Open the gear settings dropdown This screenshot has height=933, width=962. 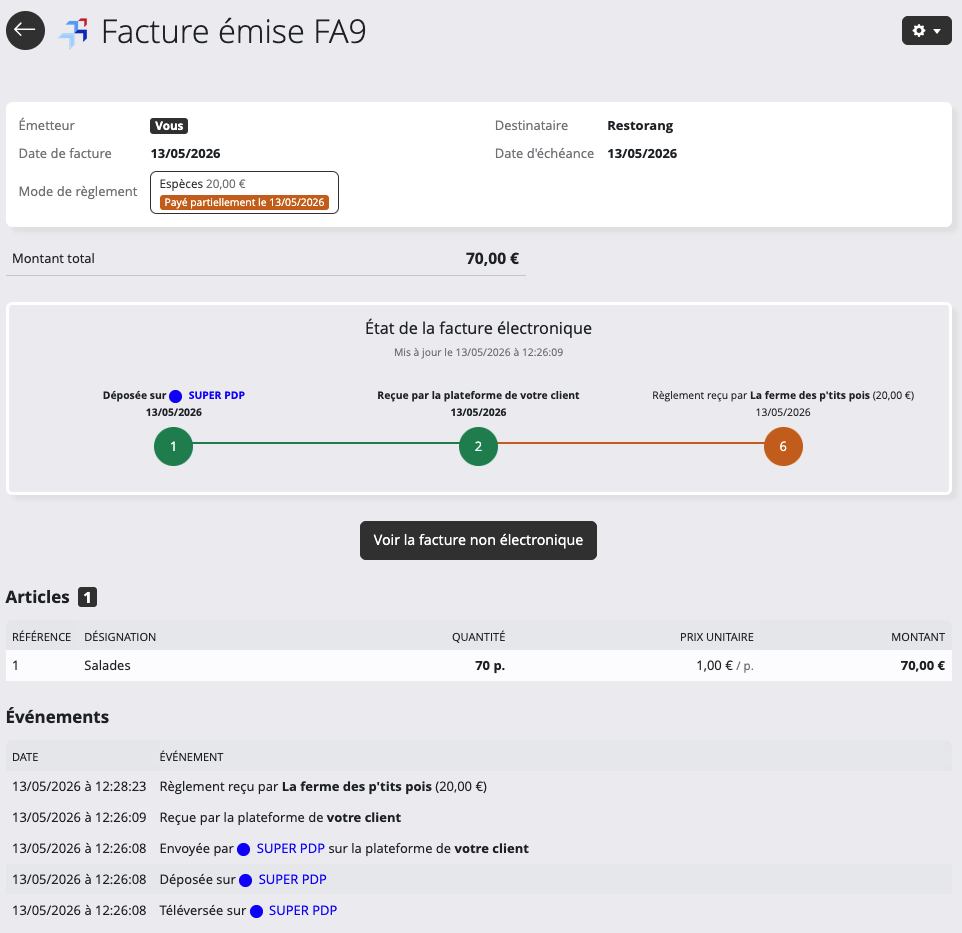tap(926, 31)
